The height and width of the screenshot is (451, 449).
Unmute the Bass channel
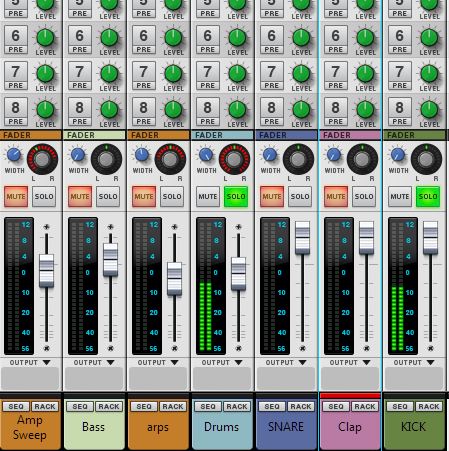[x=80, y=197]
